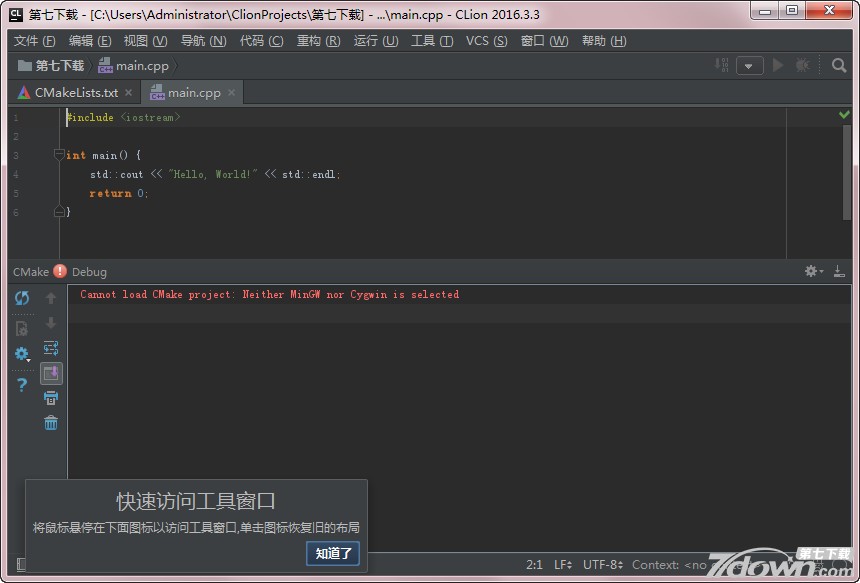
Task: Open the run configuration dropdown
Action: (x=750, y=66)
